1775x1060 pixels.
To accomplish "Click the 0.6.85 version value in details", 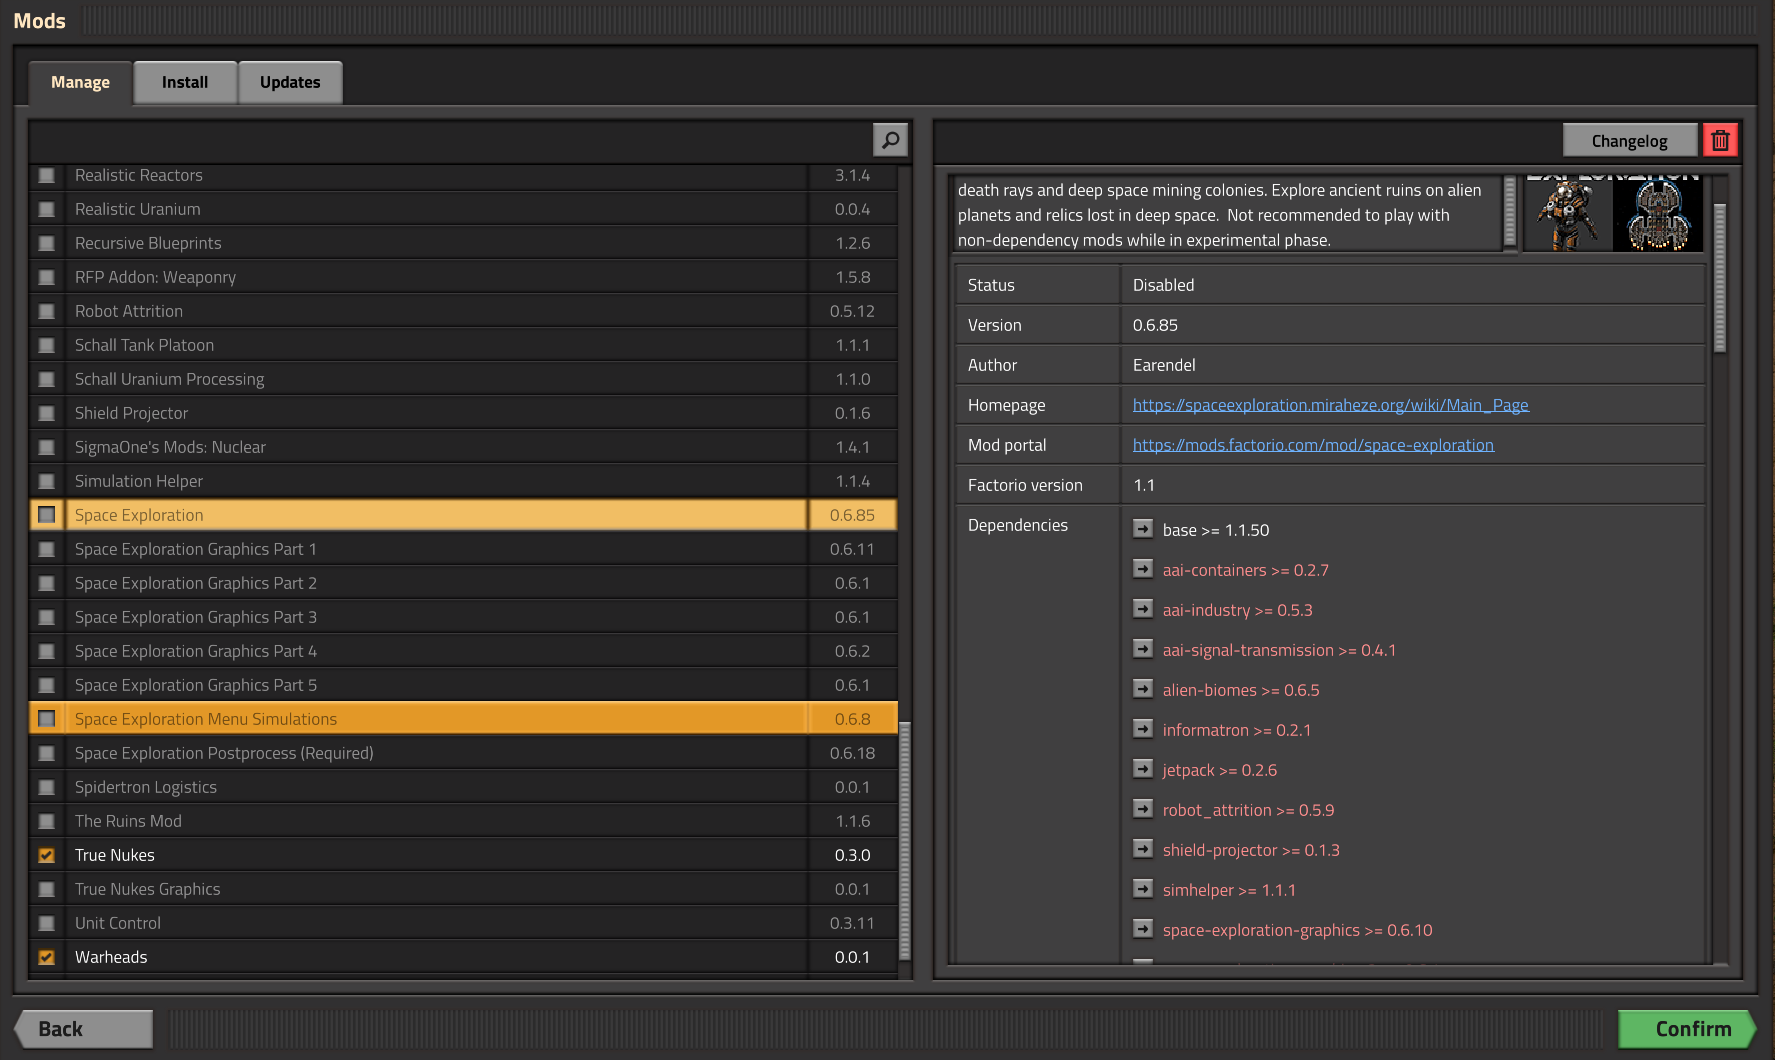I will click(1155, 325).
